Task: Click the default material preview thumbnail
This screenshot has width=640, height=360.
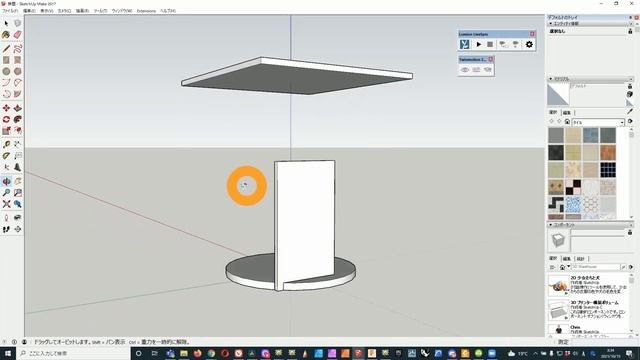Action: click(558, 95)
